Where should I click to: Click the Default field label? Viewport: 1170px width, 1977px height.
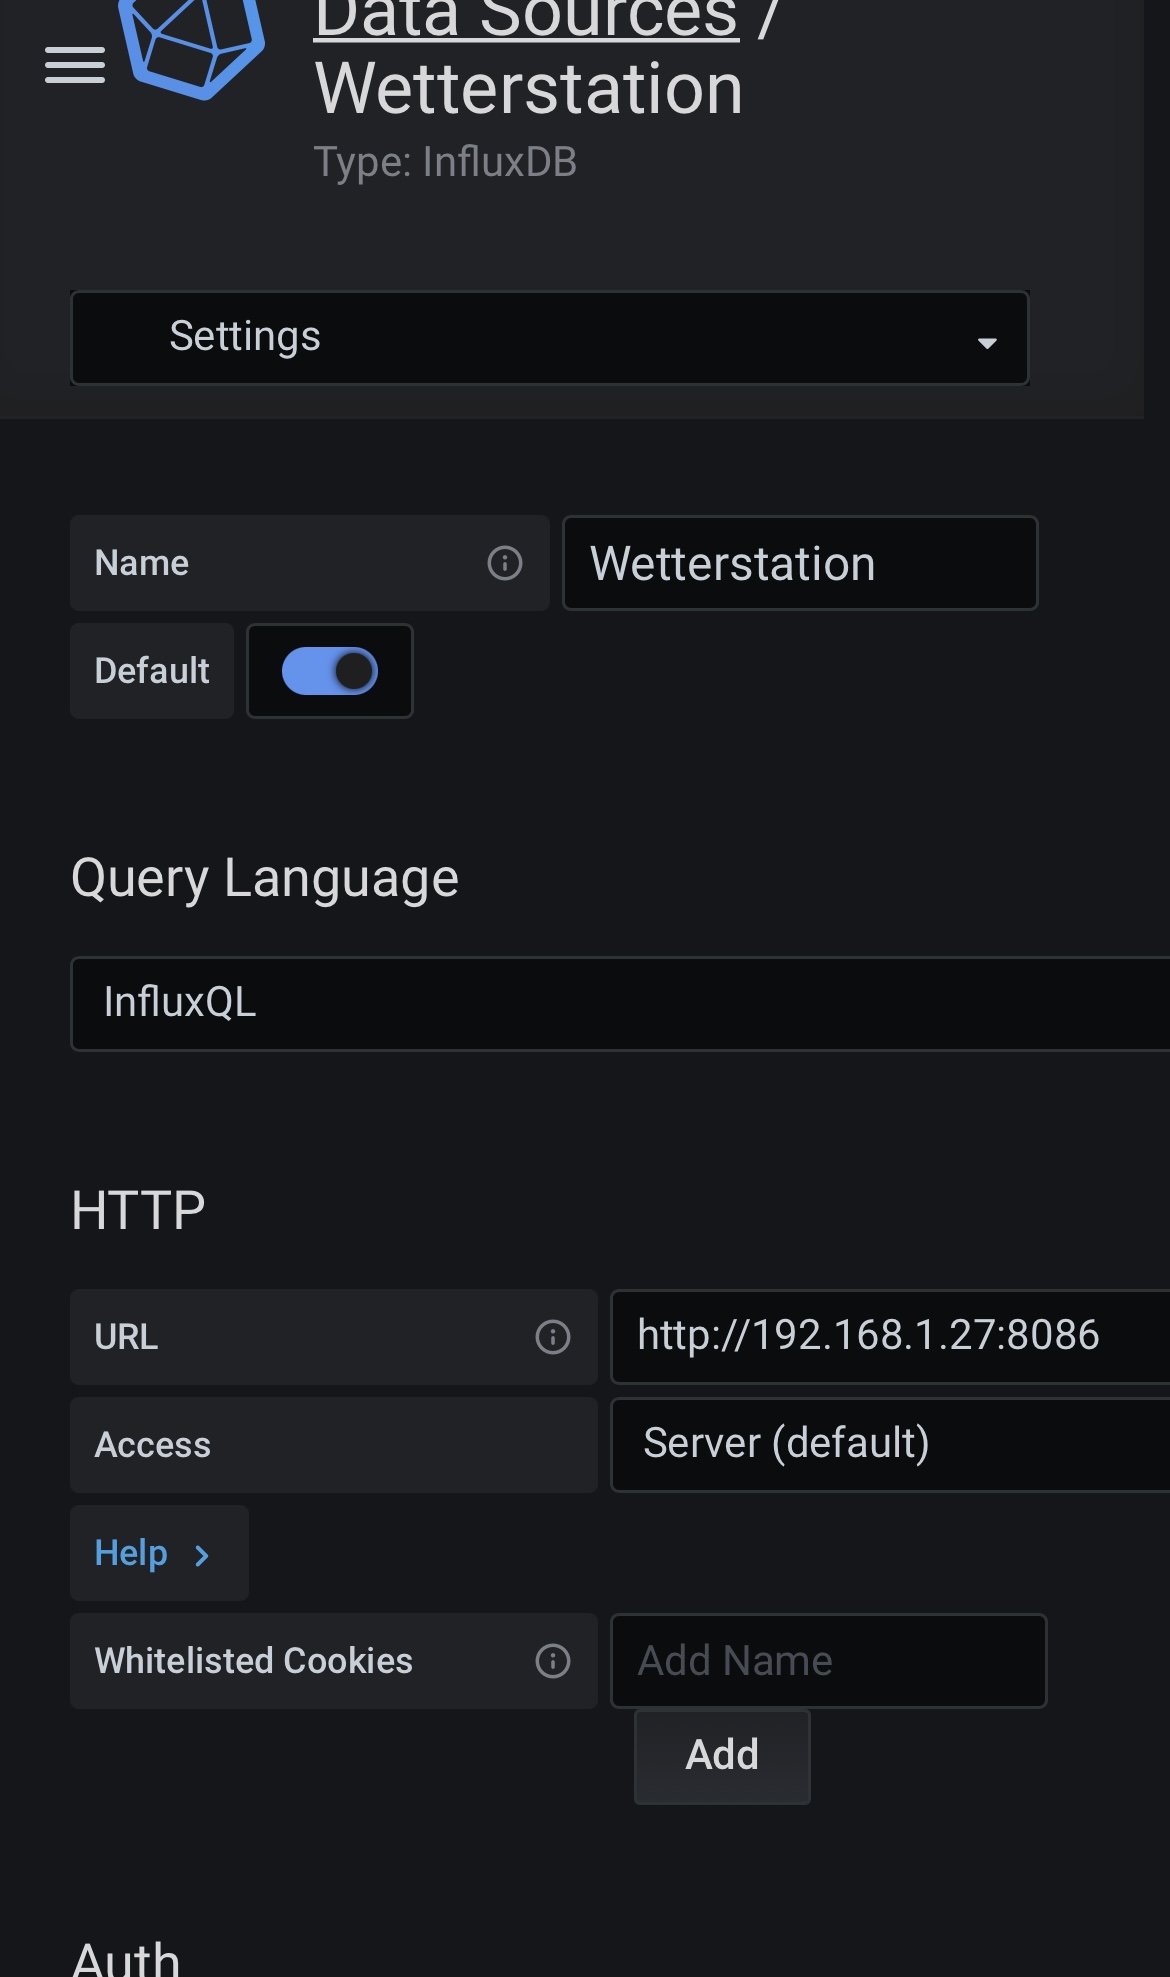click(x=152, y=671)
